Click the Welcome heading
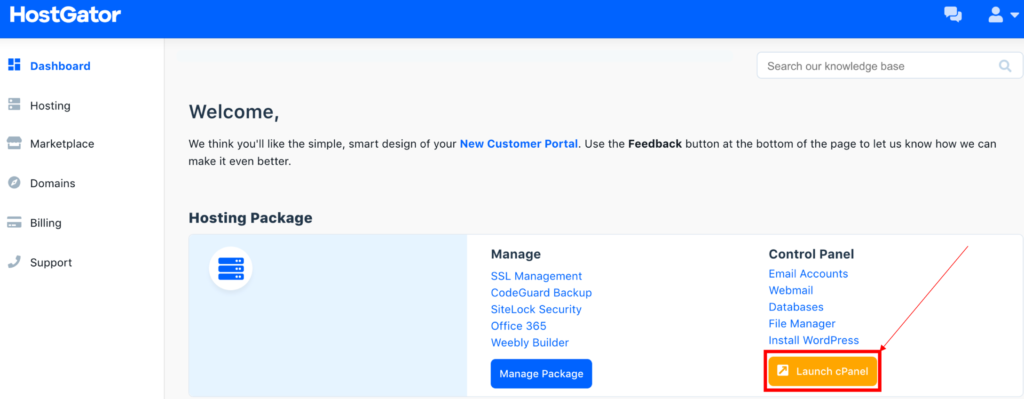 (x=234, y=112)
